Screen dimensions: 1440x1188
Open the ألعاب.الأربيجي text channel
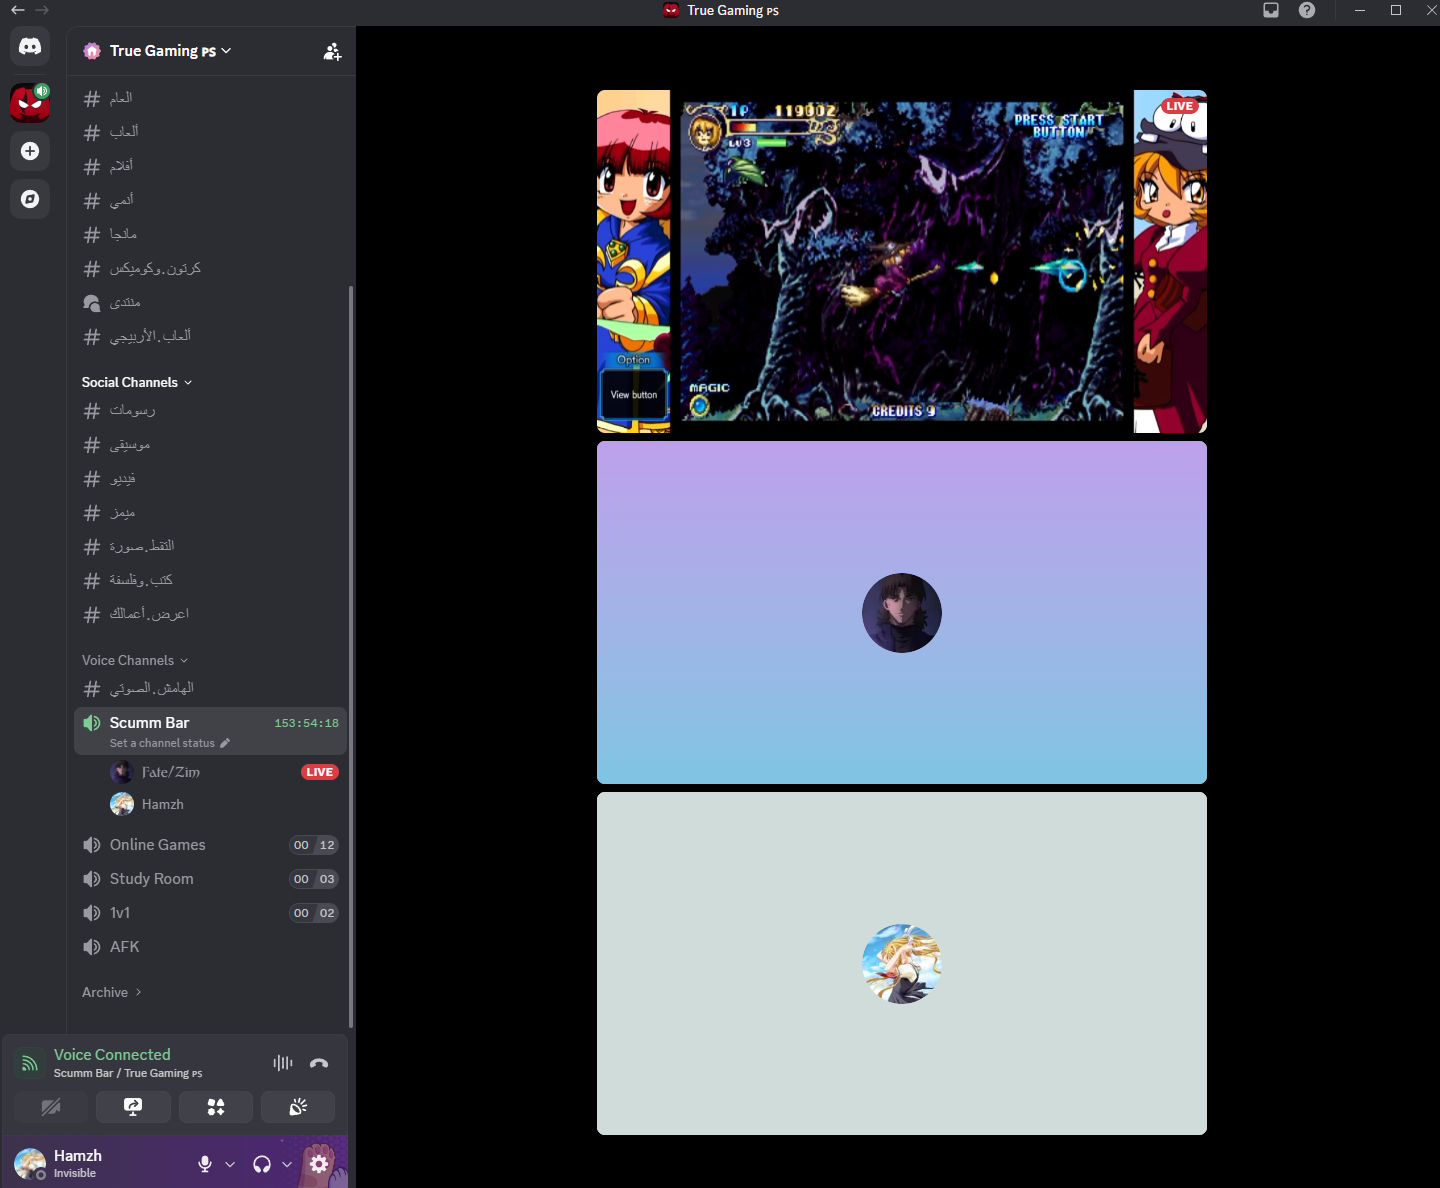(x=210, y=336)
